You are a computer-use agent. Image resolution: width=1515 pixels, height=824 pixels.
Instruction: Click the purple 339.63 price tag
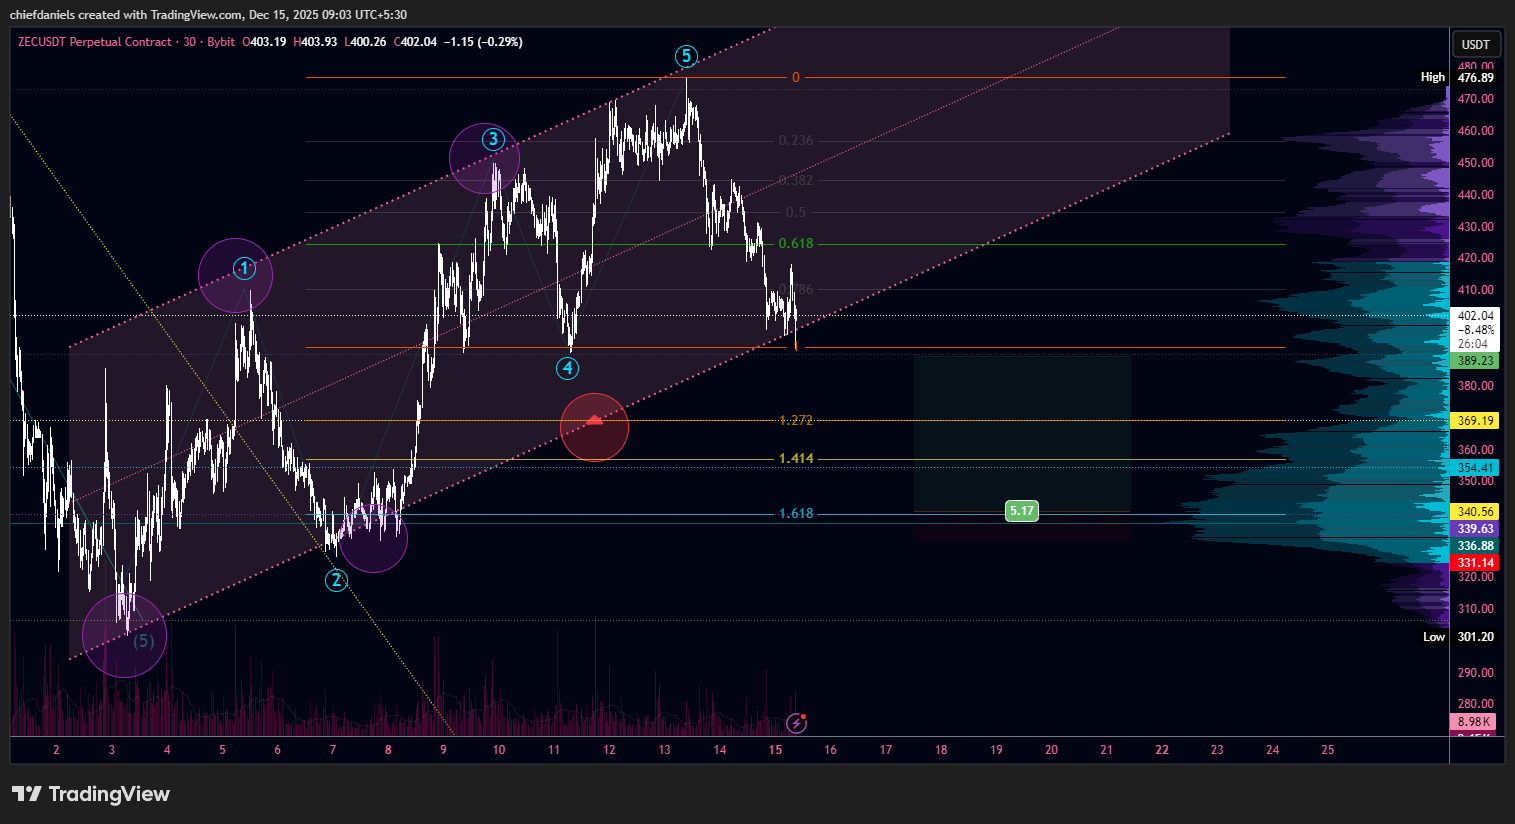[x=1475, y=529]
